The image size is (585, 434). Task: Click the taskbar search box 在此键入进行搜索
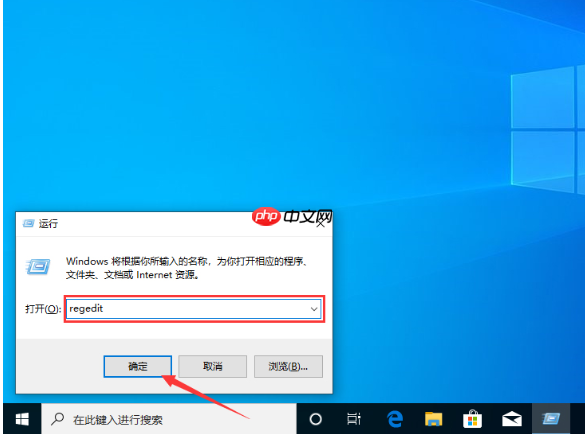[169, 419]
